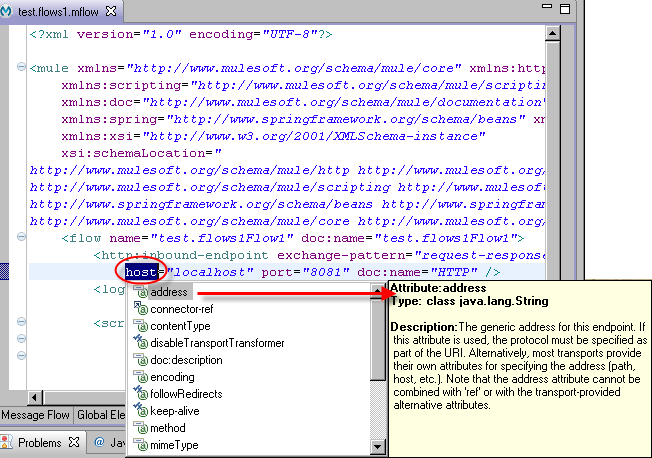The width and height of the screenshot is (652, 458).
Task: Minimize the editor pane
Action: (x=547, y=6)
